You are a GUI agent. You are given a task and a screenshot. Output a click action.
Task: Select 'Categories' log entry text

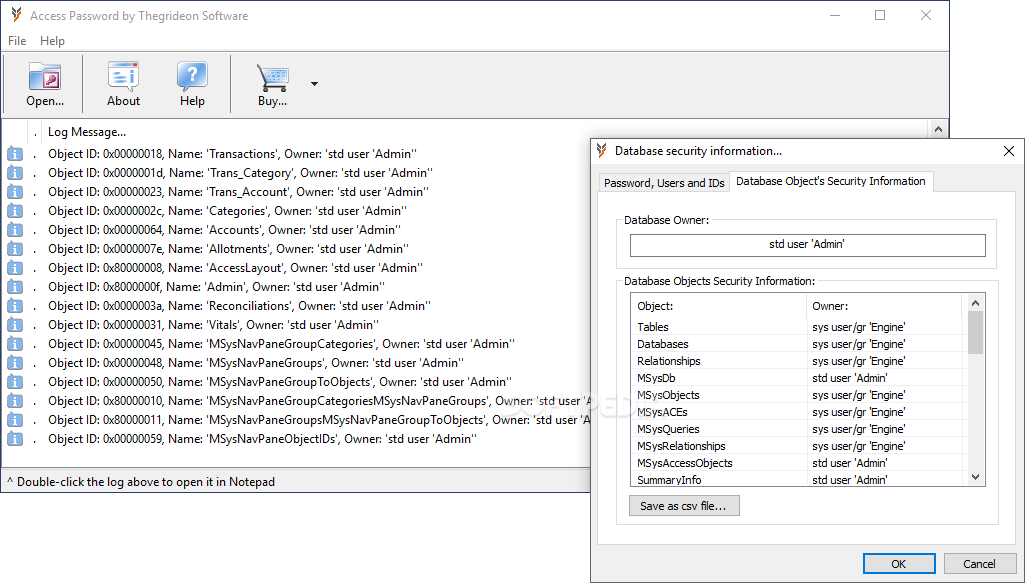[227, 211]
